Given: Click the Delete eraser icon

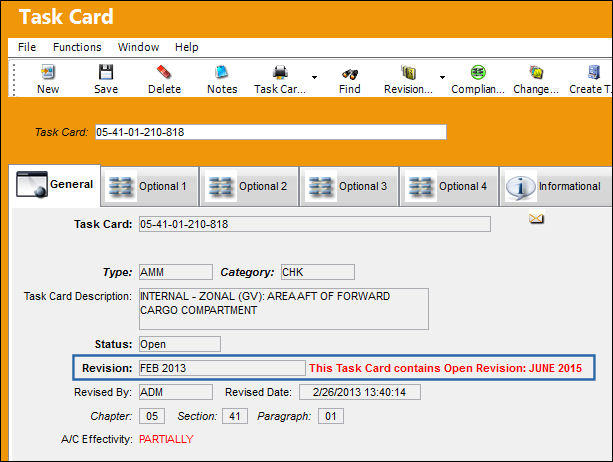Looking at the screenshot, I should (x=164, y=72).
